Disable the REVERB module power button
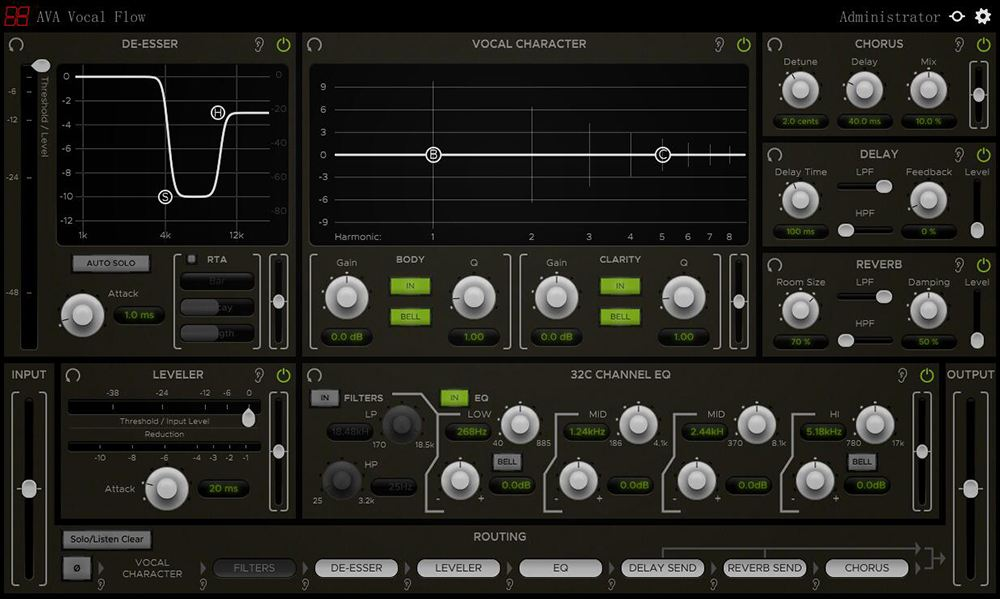 [983, 265]
